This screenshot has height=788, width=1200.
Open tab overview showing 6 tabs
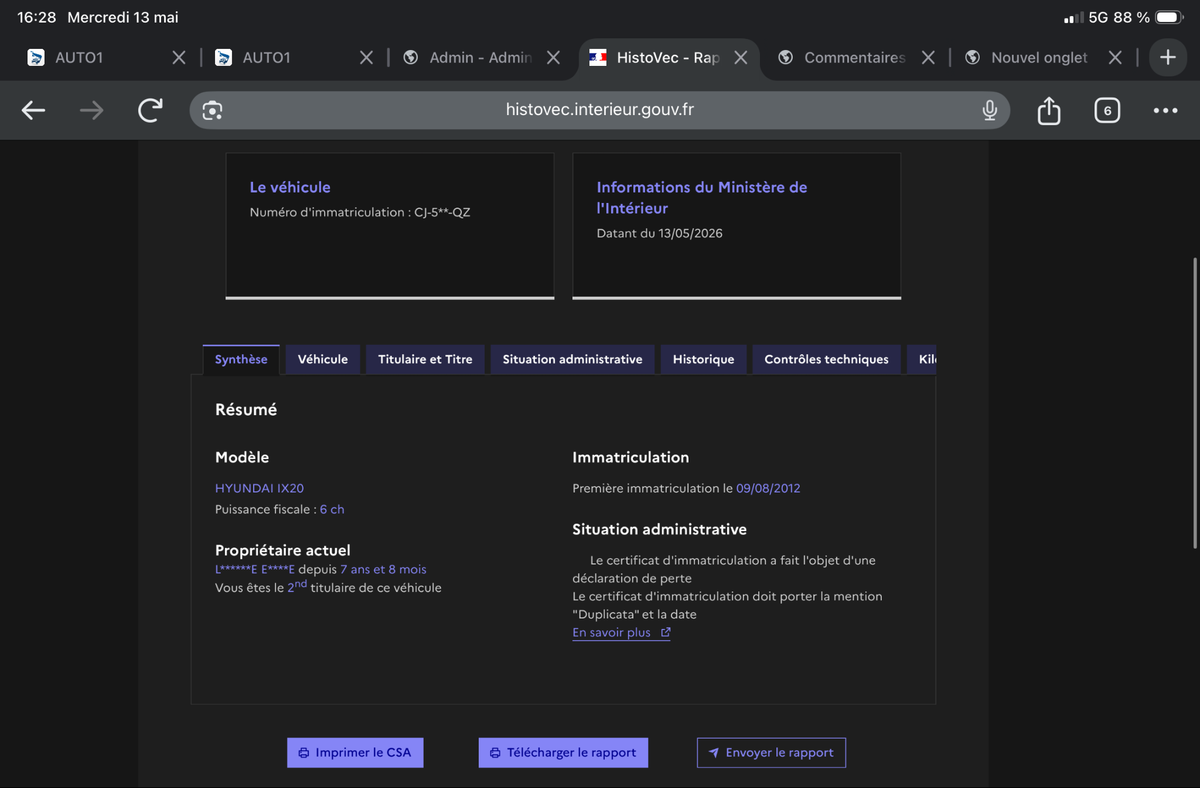pyautogui.click(x=1106, y=111)
